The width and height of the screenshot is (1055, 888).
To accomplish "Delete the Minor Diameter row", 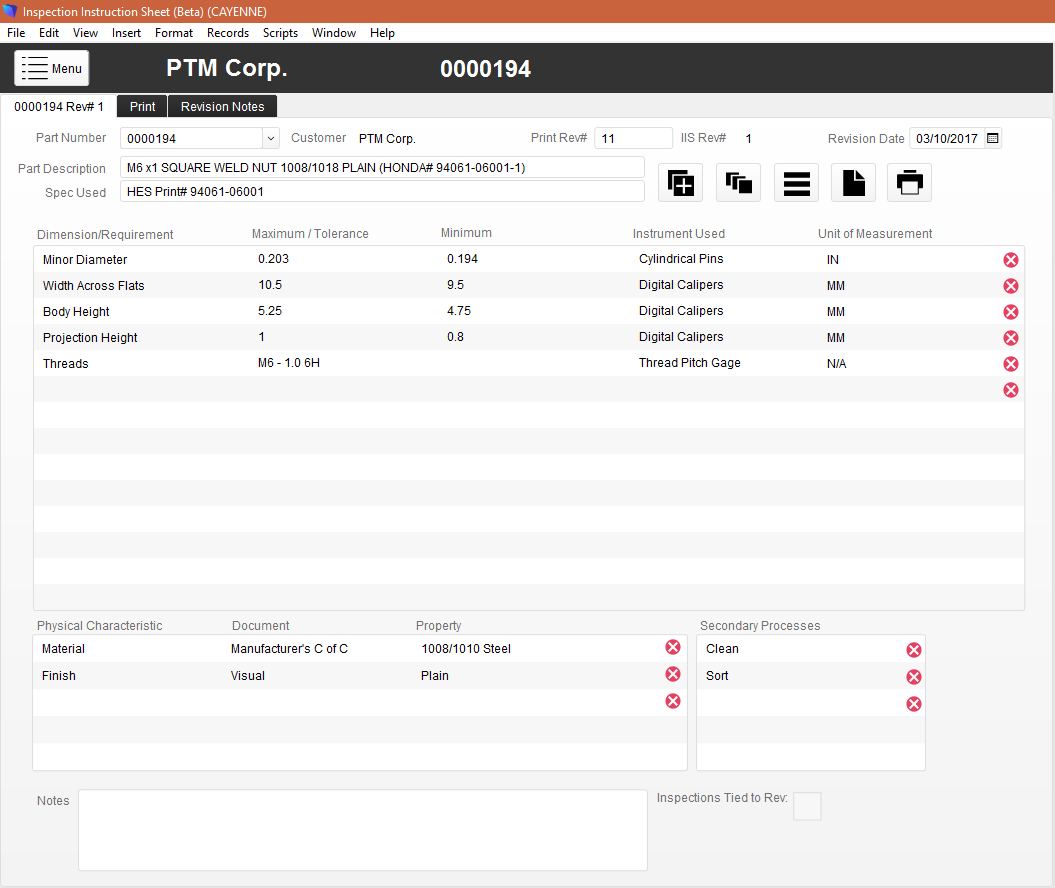I will [1011, 260].
